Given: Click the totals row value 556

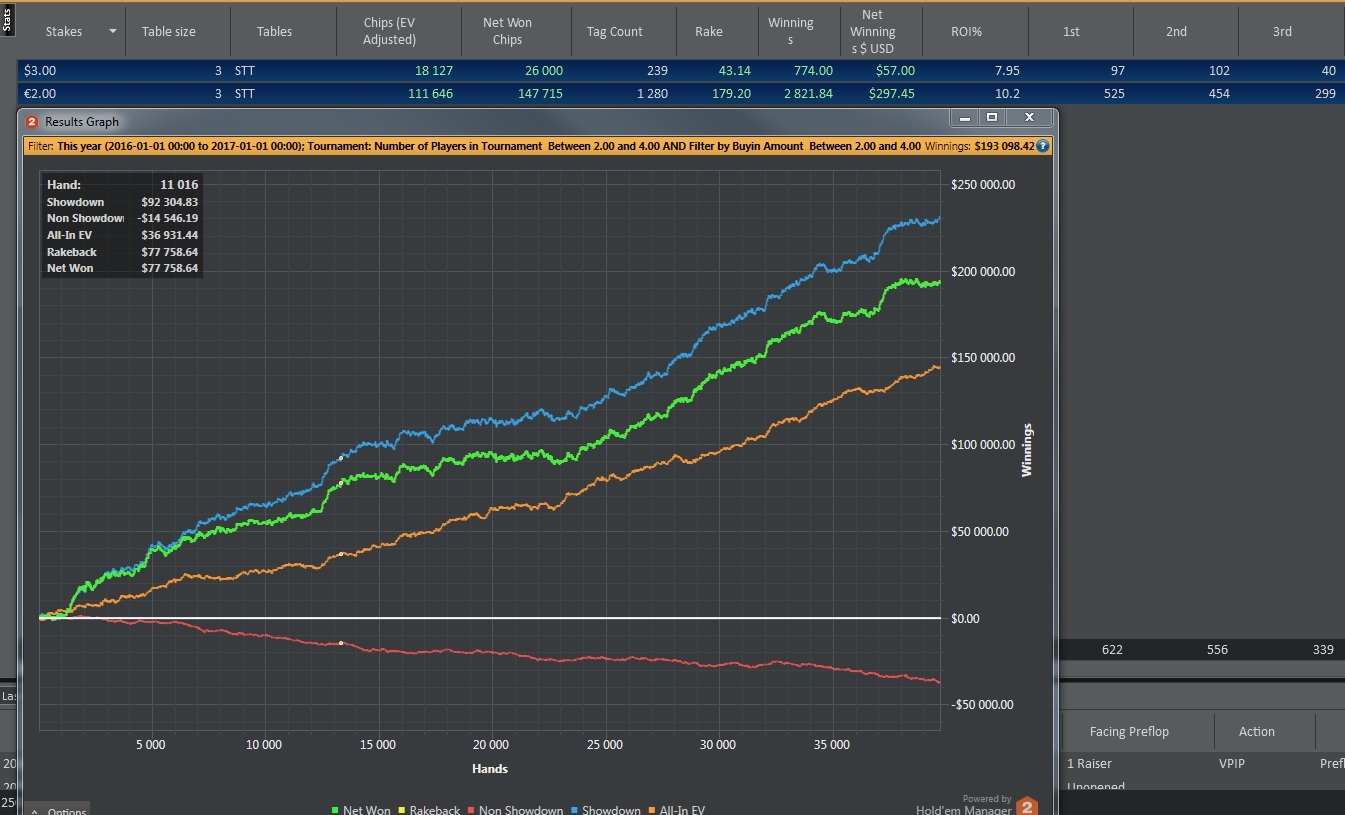Looking at the screenshot, I should click(1217, 649).
